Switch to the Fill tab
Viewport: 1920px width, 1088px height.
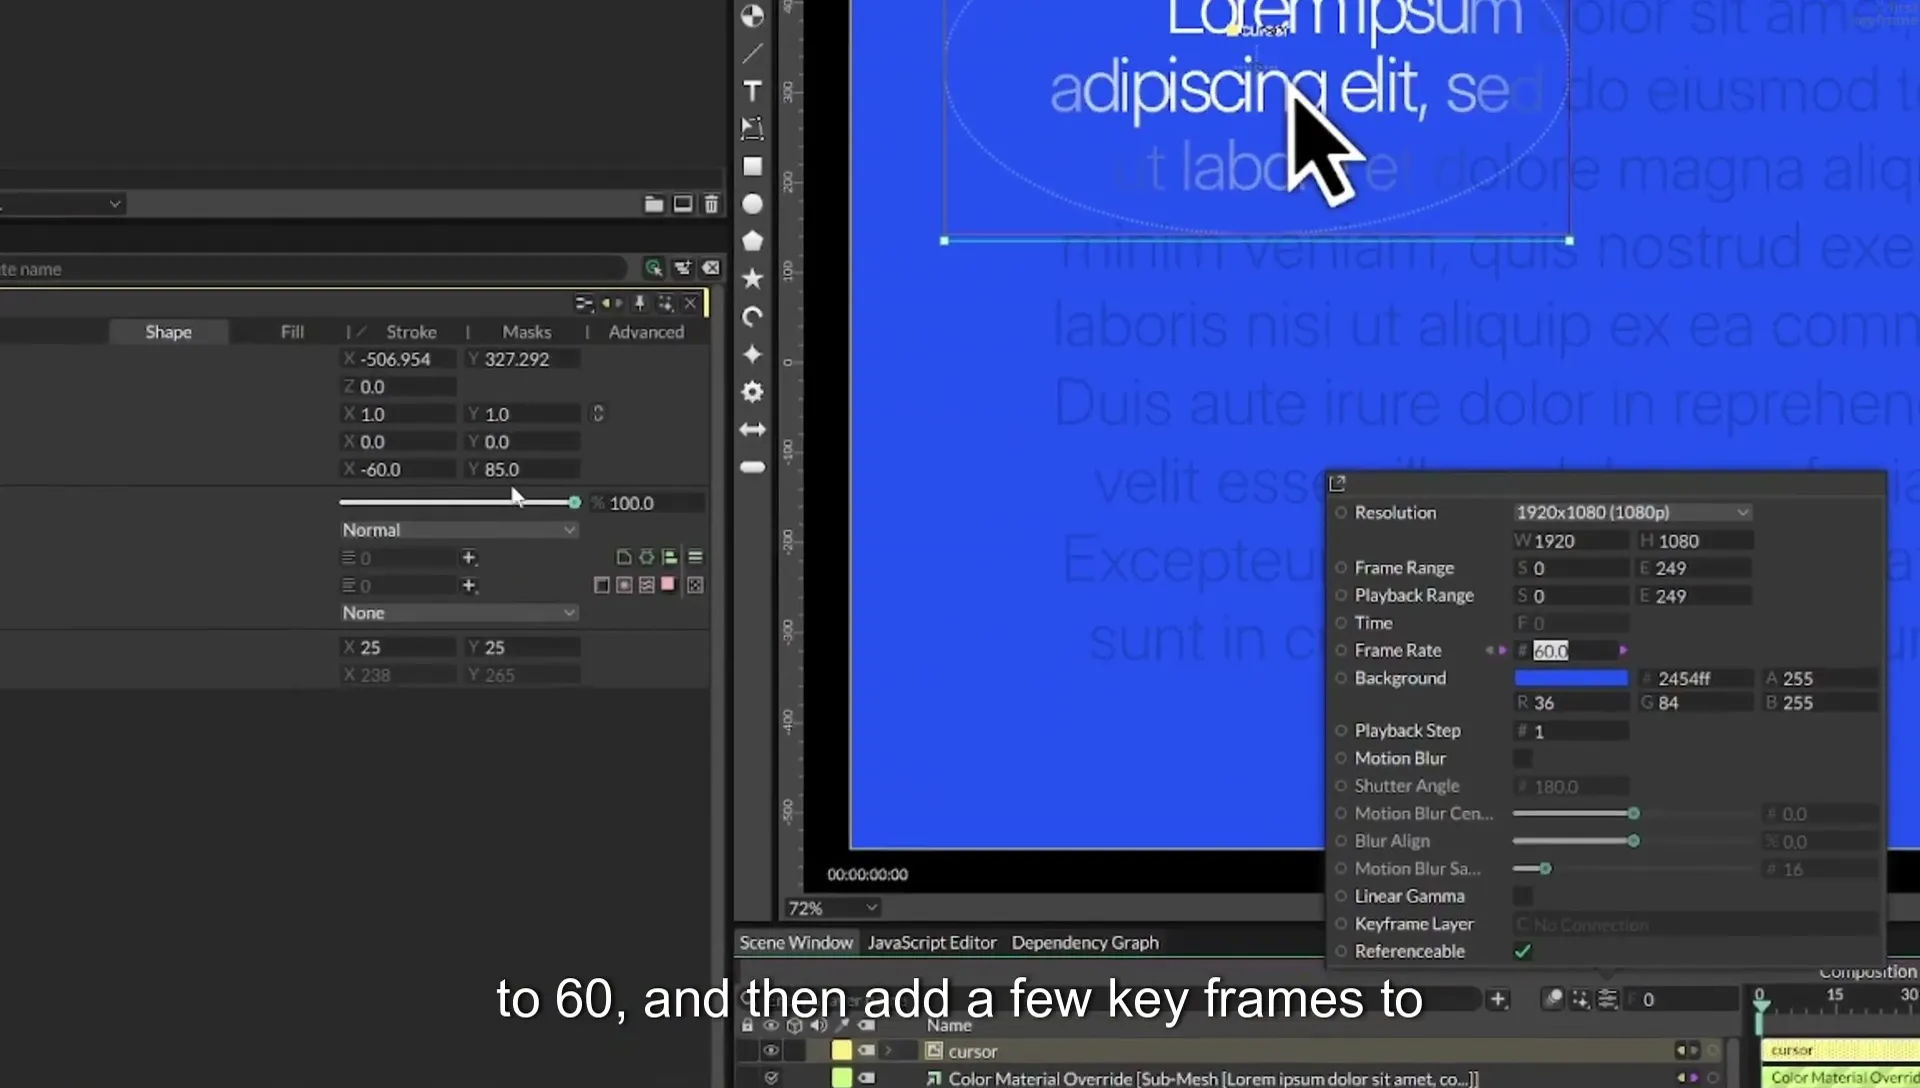(292, 332)
